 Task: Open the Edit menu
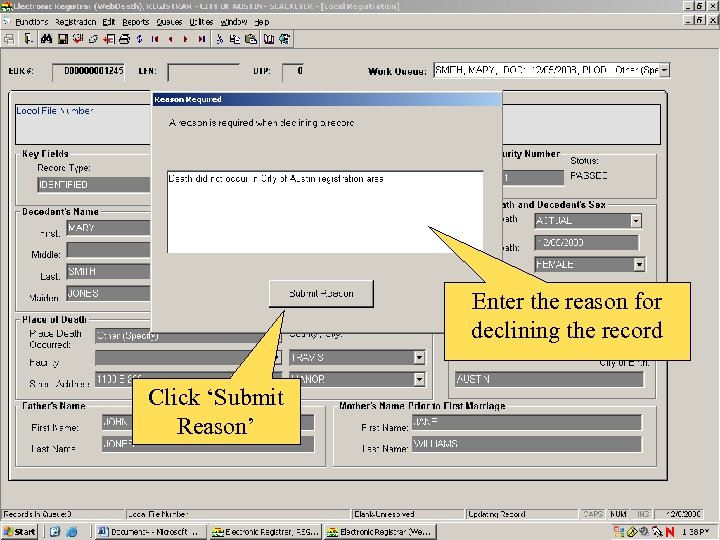[109, 22]
